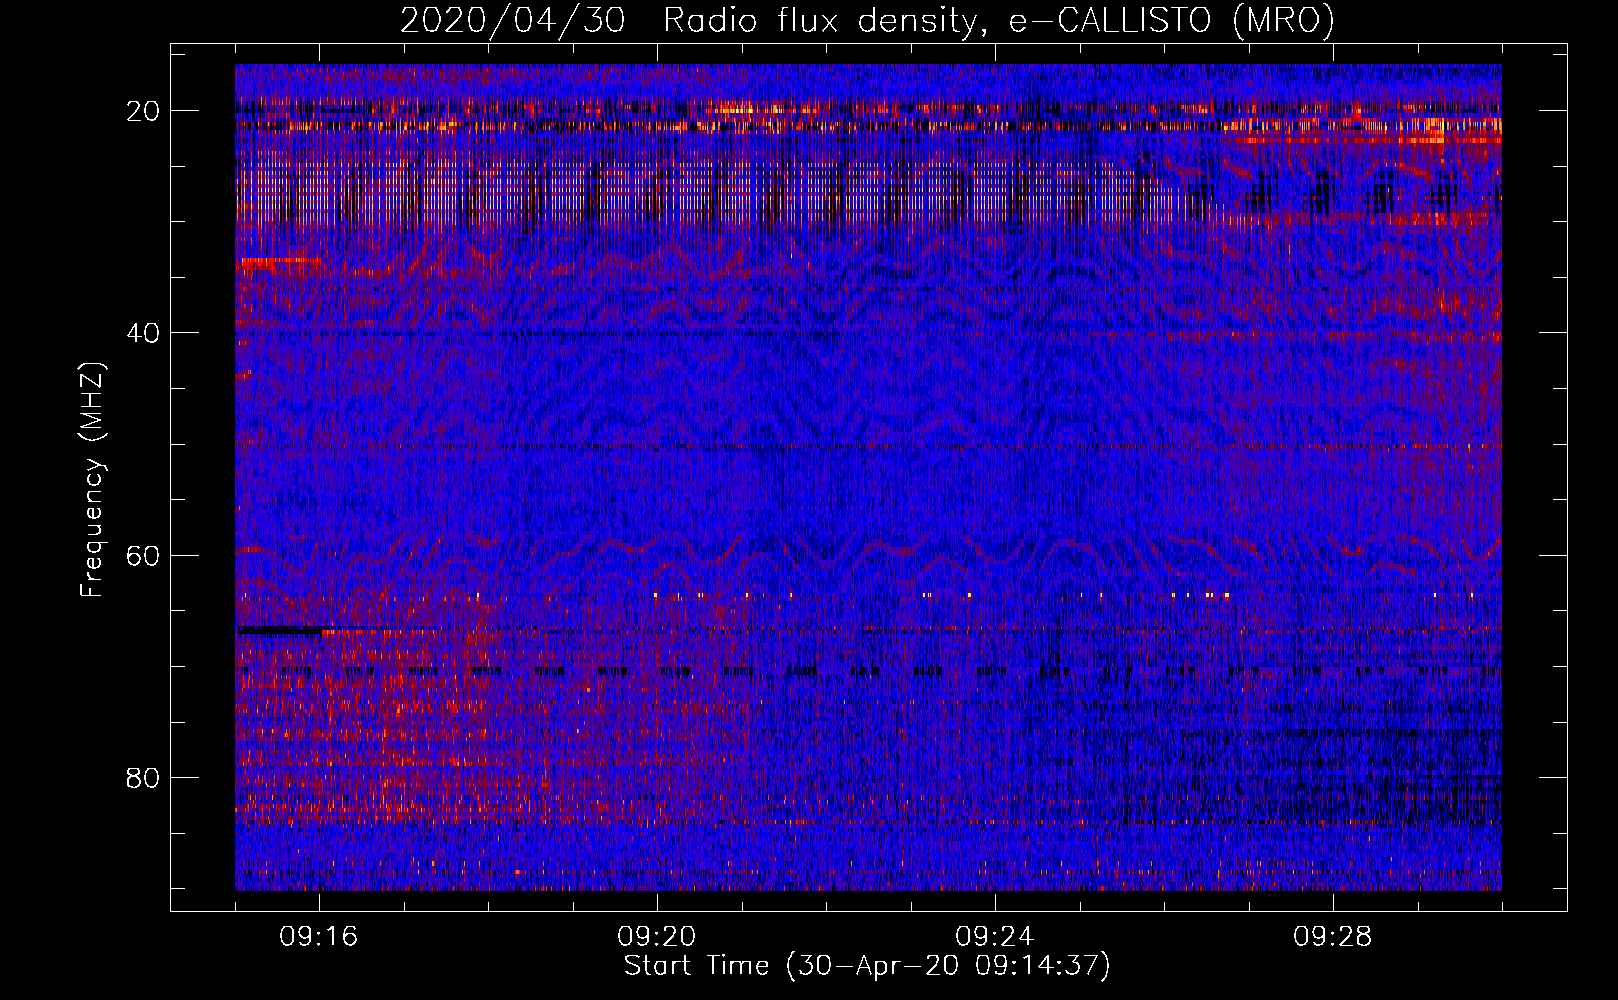Click the 09:24 time tick label
1618x1000 pixels.
tap(995, 937)
